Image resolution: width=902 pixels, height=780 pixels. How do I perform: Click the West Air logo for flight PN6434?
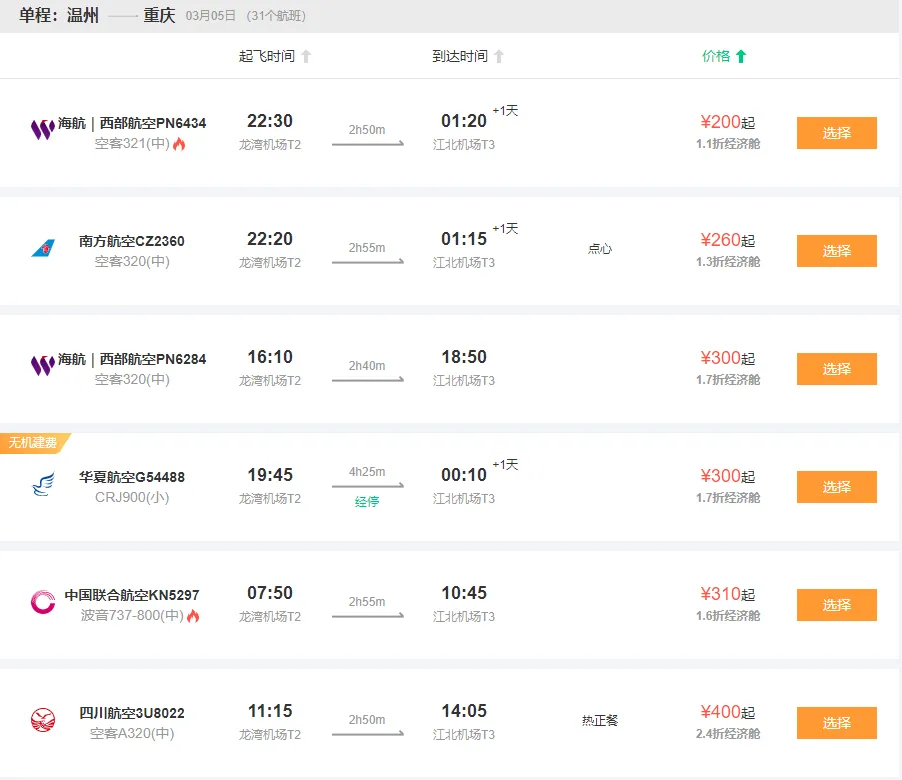pos(42,130)
